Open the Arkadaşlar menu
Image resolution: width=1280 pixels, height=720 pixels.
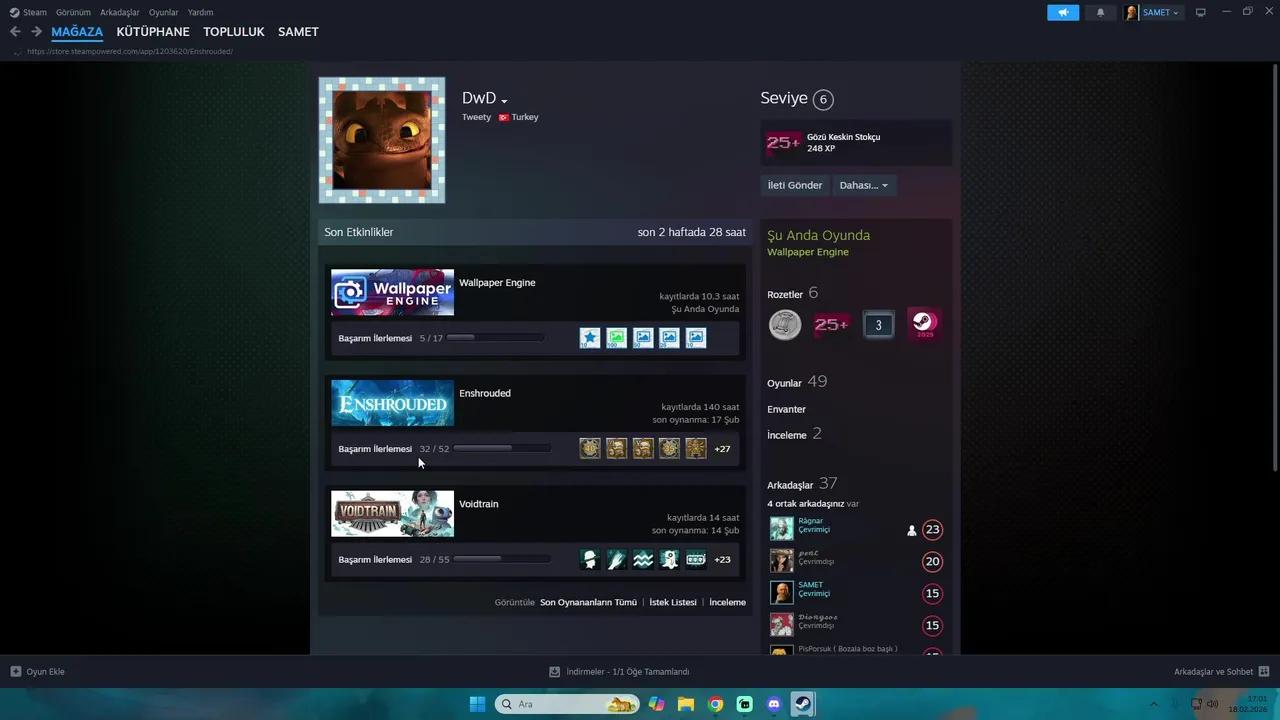pyautogui.click(x=120, y=12)
